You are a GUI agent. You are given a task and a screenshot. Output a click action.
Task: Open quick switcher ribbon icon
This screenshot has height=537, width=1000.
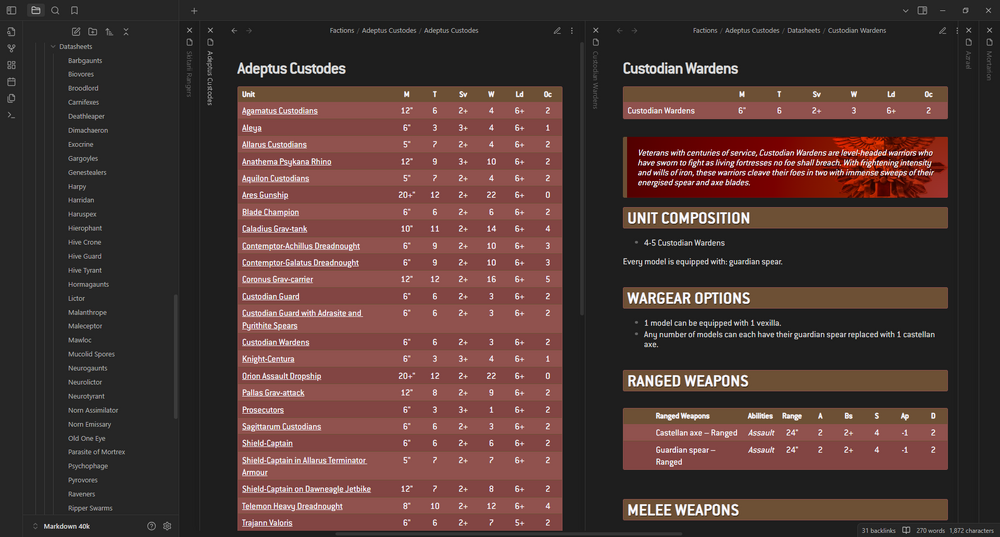pyautogui.click(x=11, y=31)
